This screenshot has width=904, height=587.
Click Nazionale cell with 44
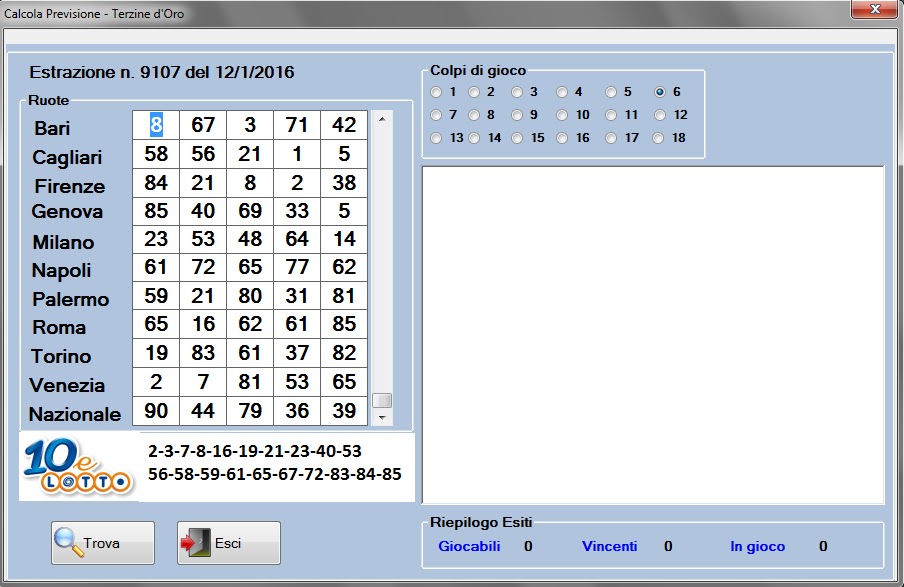pyautogui.click(x=203, y=411)
